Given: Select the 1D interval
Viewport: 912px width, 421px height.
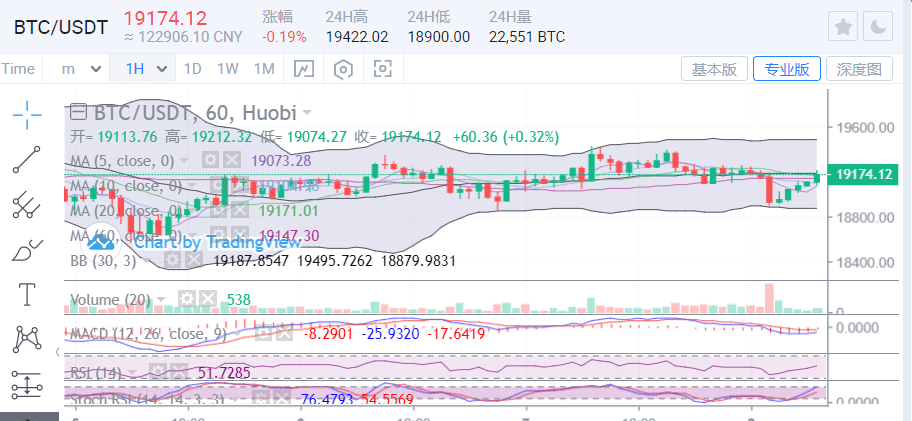Looking at the screenshot, I should coord(193,69).
